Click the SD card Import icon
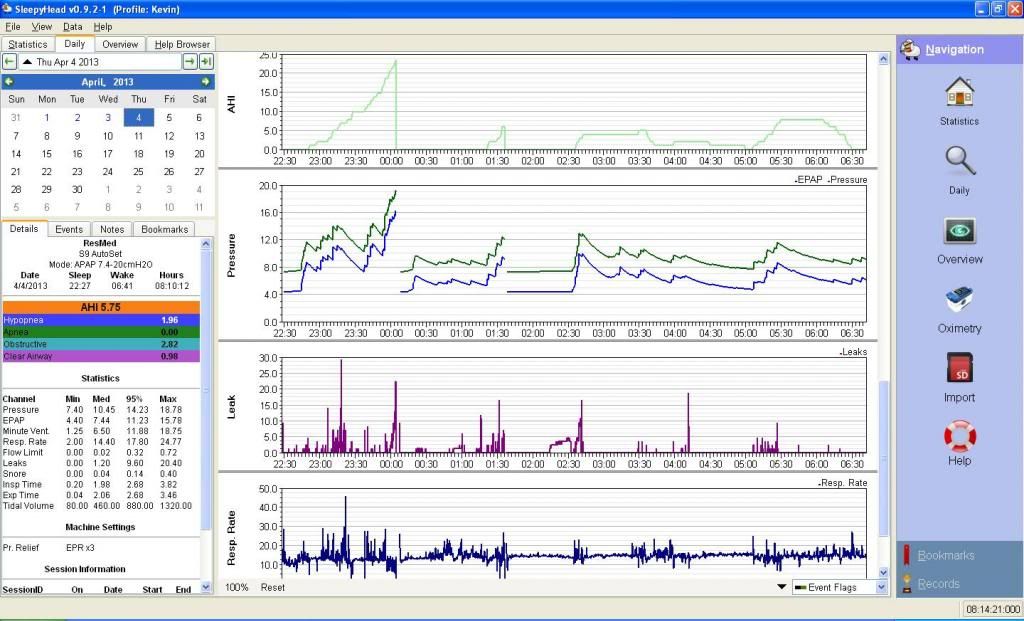Image resolution: width=1024 pixels, height=621 pixels. (959, 368)
